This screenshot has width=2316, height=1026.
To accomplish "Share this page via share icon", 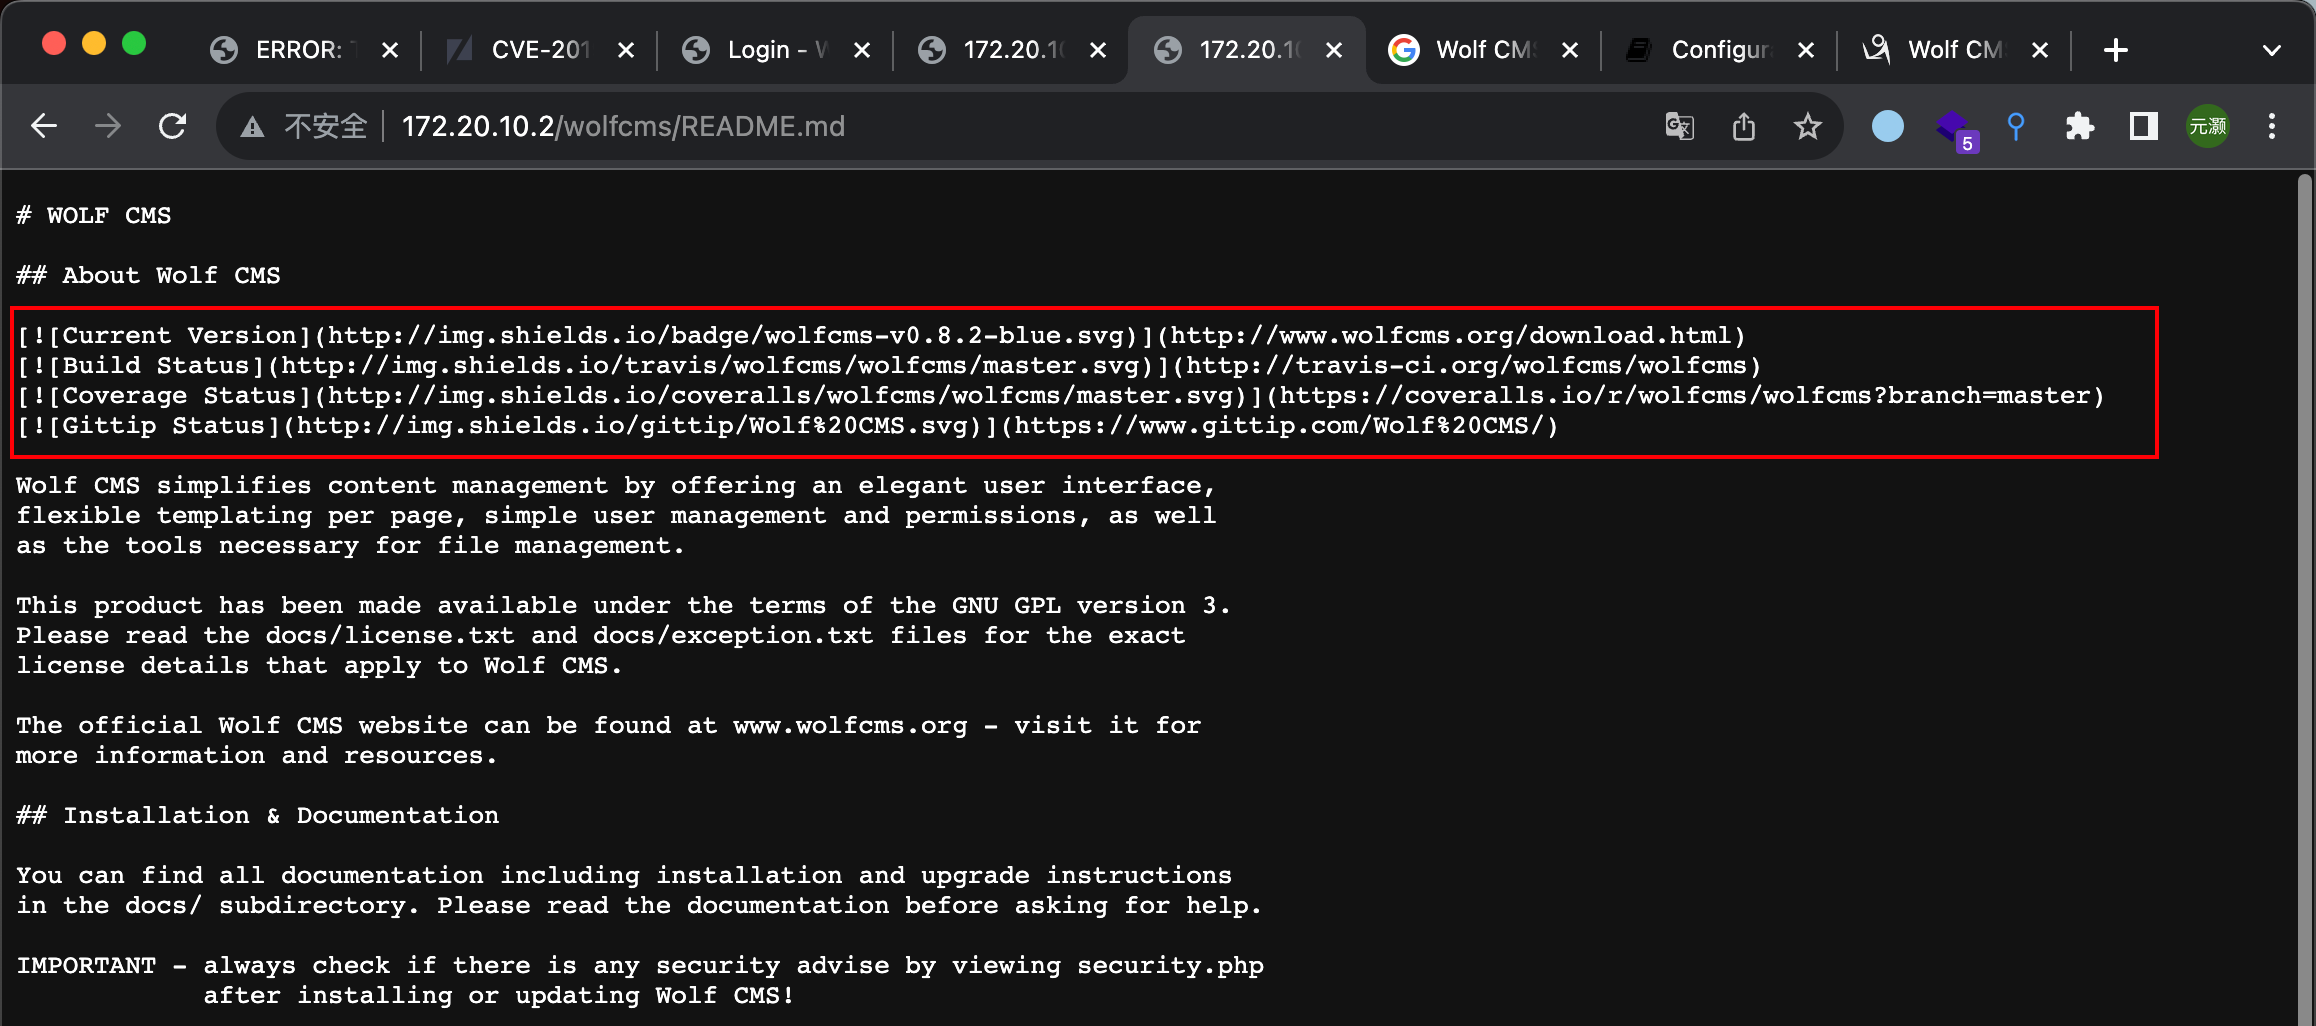I will point(1744,126).
